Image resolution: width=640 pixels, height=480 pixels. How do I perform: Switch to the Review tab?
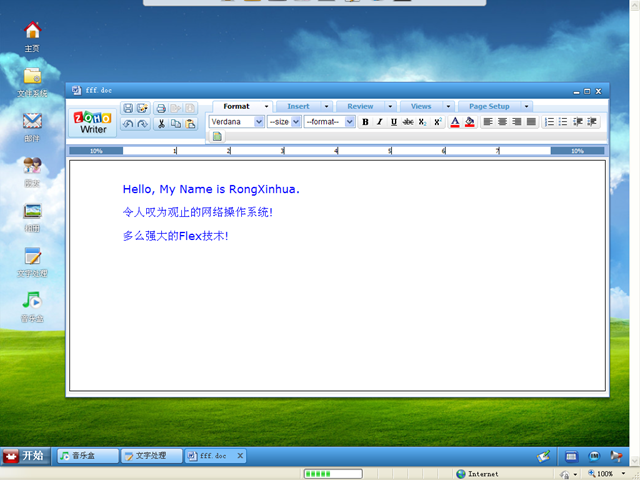360,106
